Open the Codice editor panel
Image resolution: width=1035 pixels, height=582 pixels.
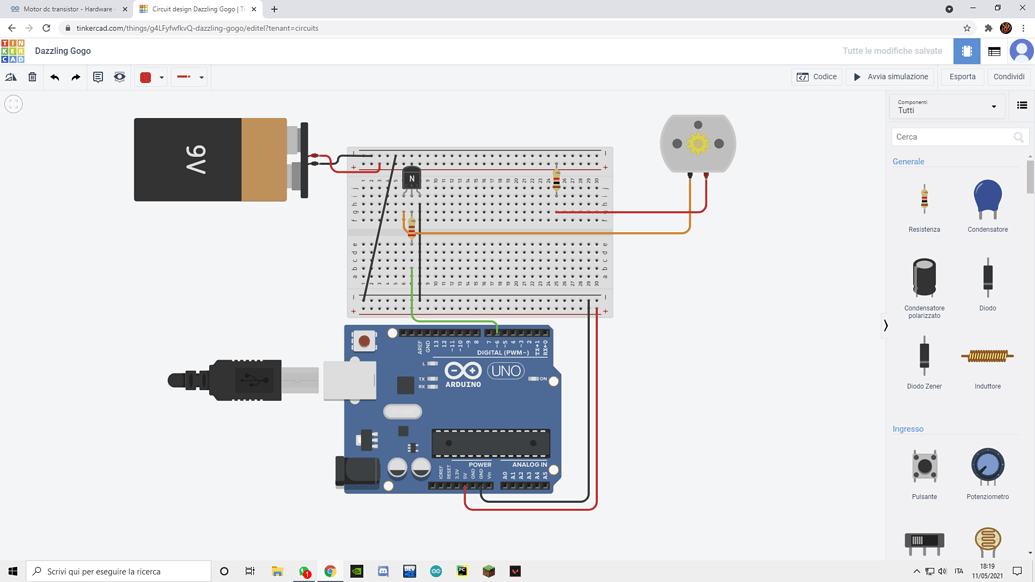tap(816, 76)
